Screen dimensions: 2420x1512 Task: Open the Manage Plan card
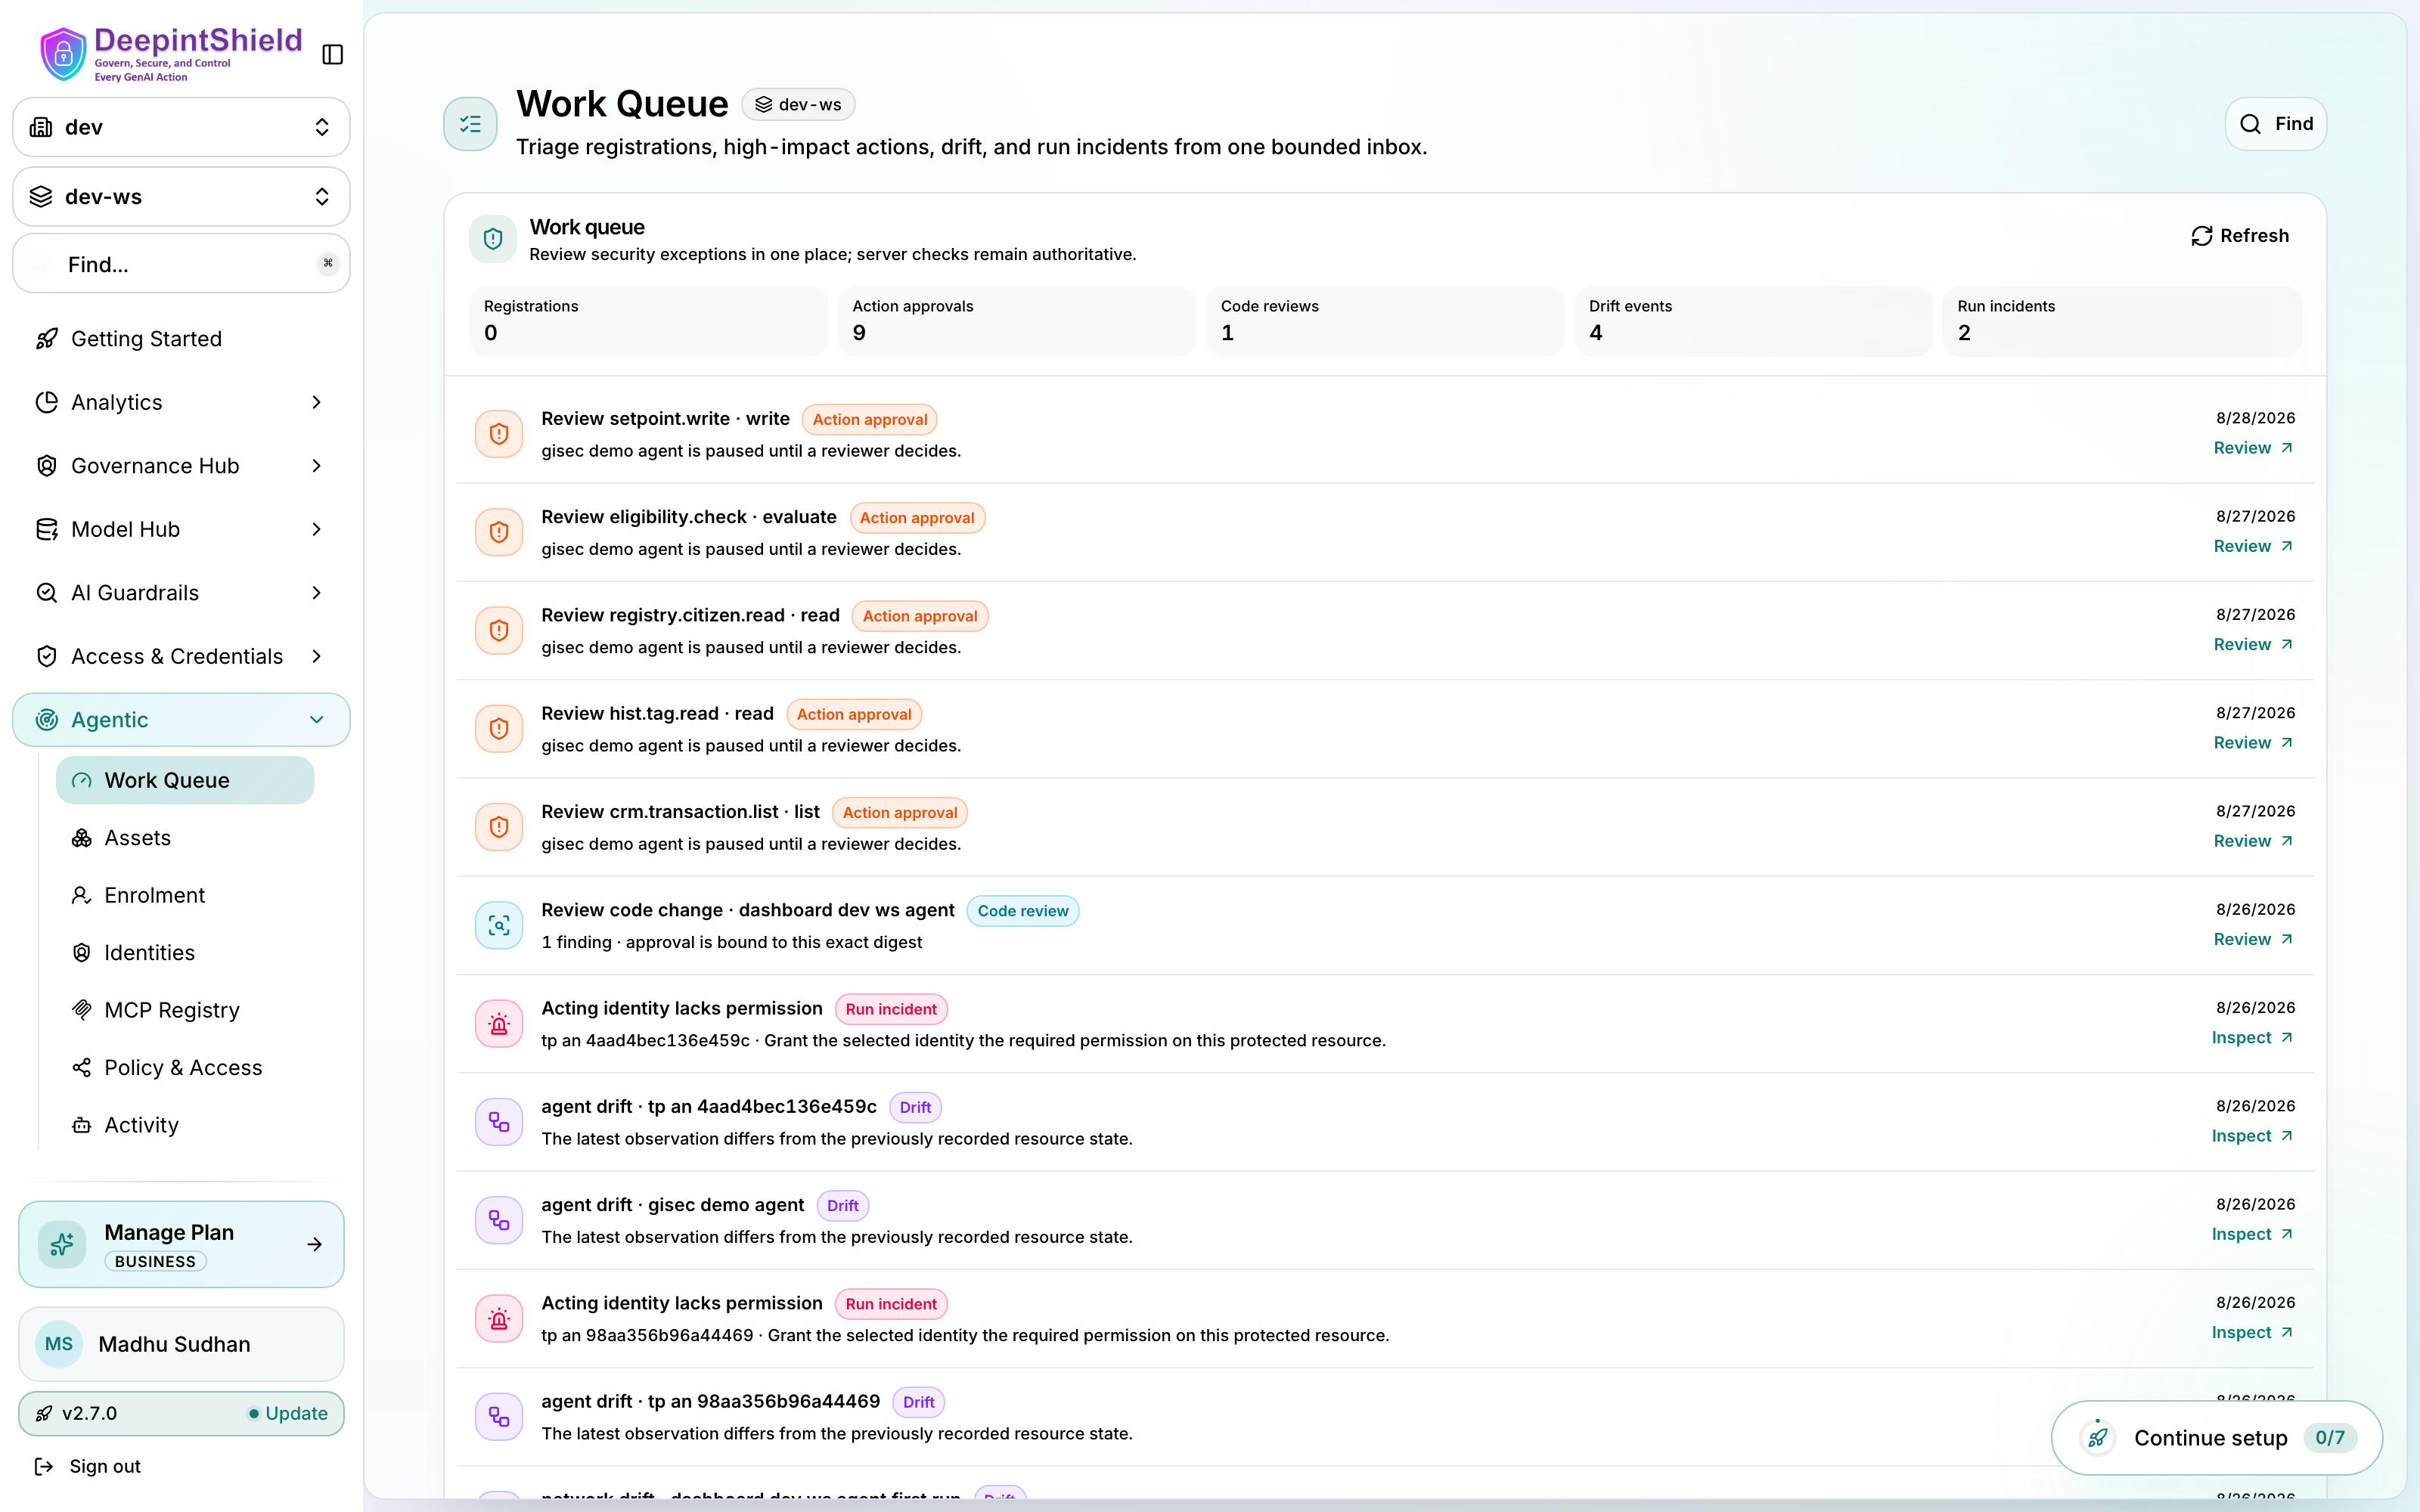[181, 1244]
